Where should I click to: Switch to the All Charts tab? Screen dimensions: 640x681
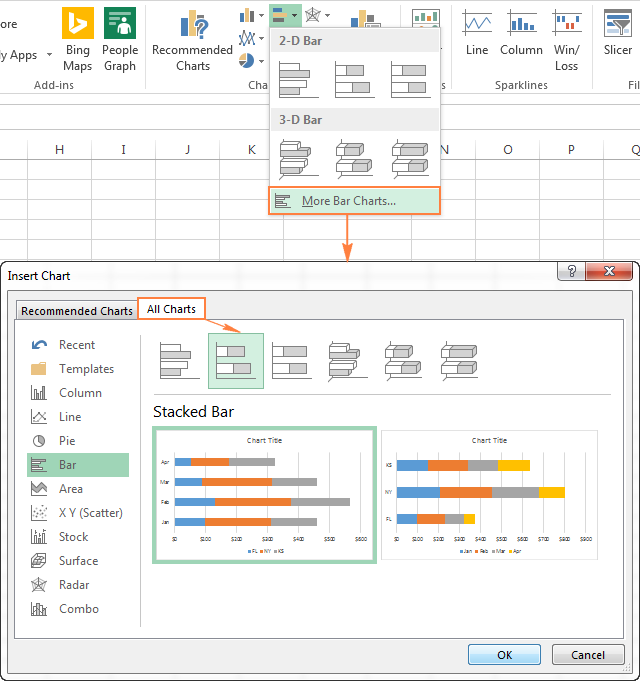pyautogui.click(x=171, y=309)
